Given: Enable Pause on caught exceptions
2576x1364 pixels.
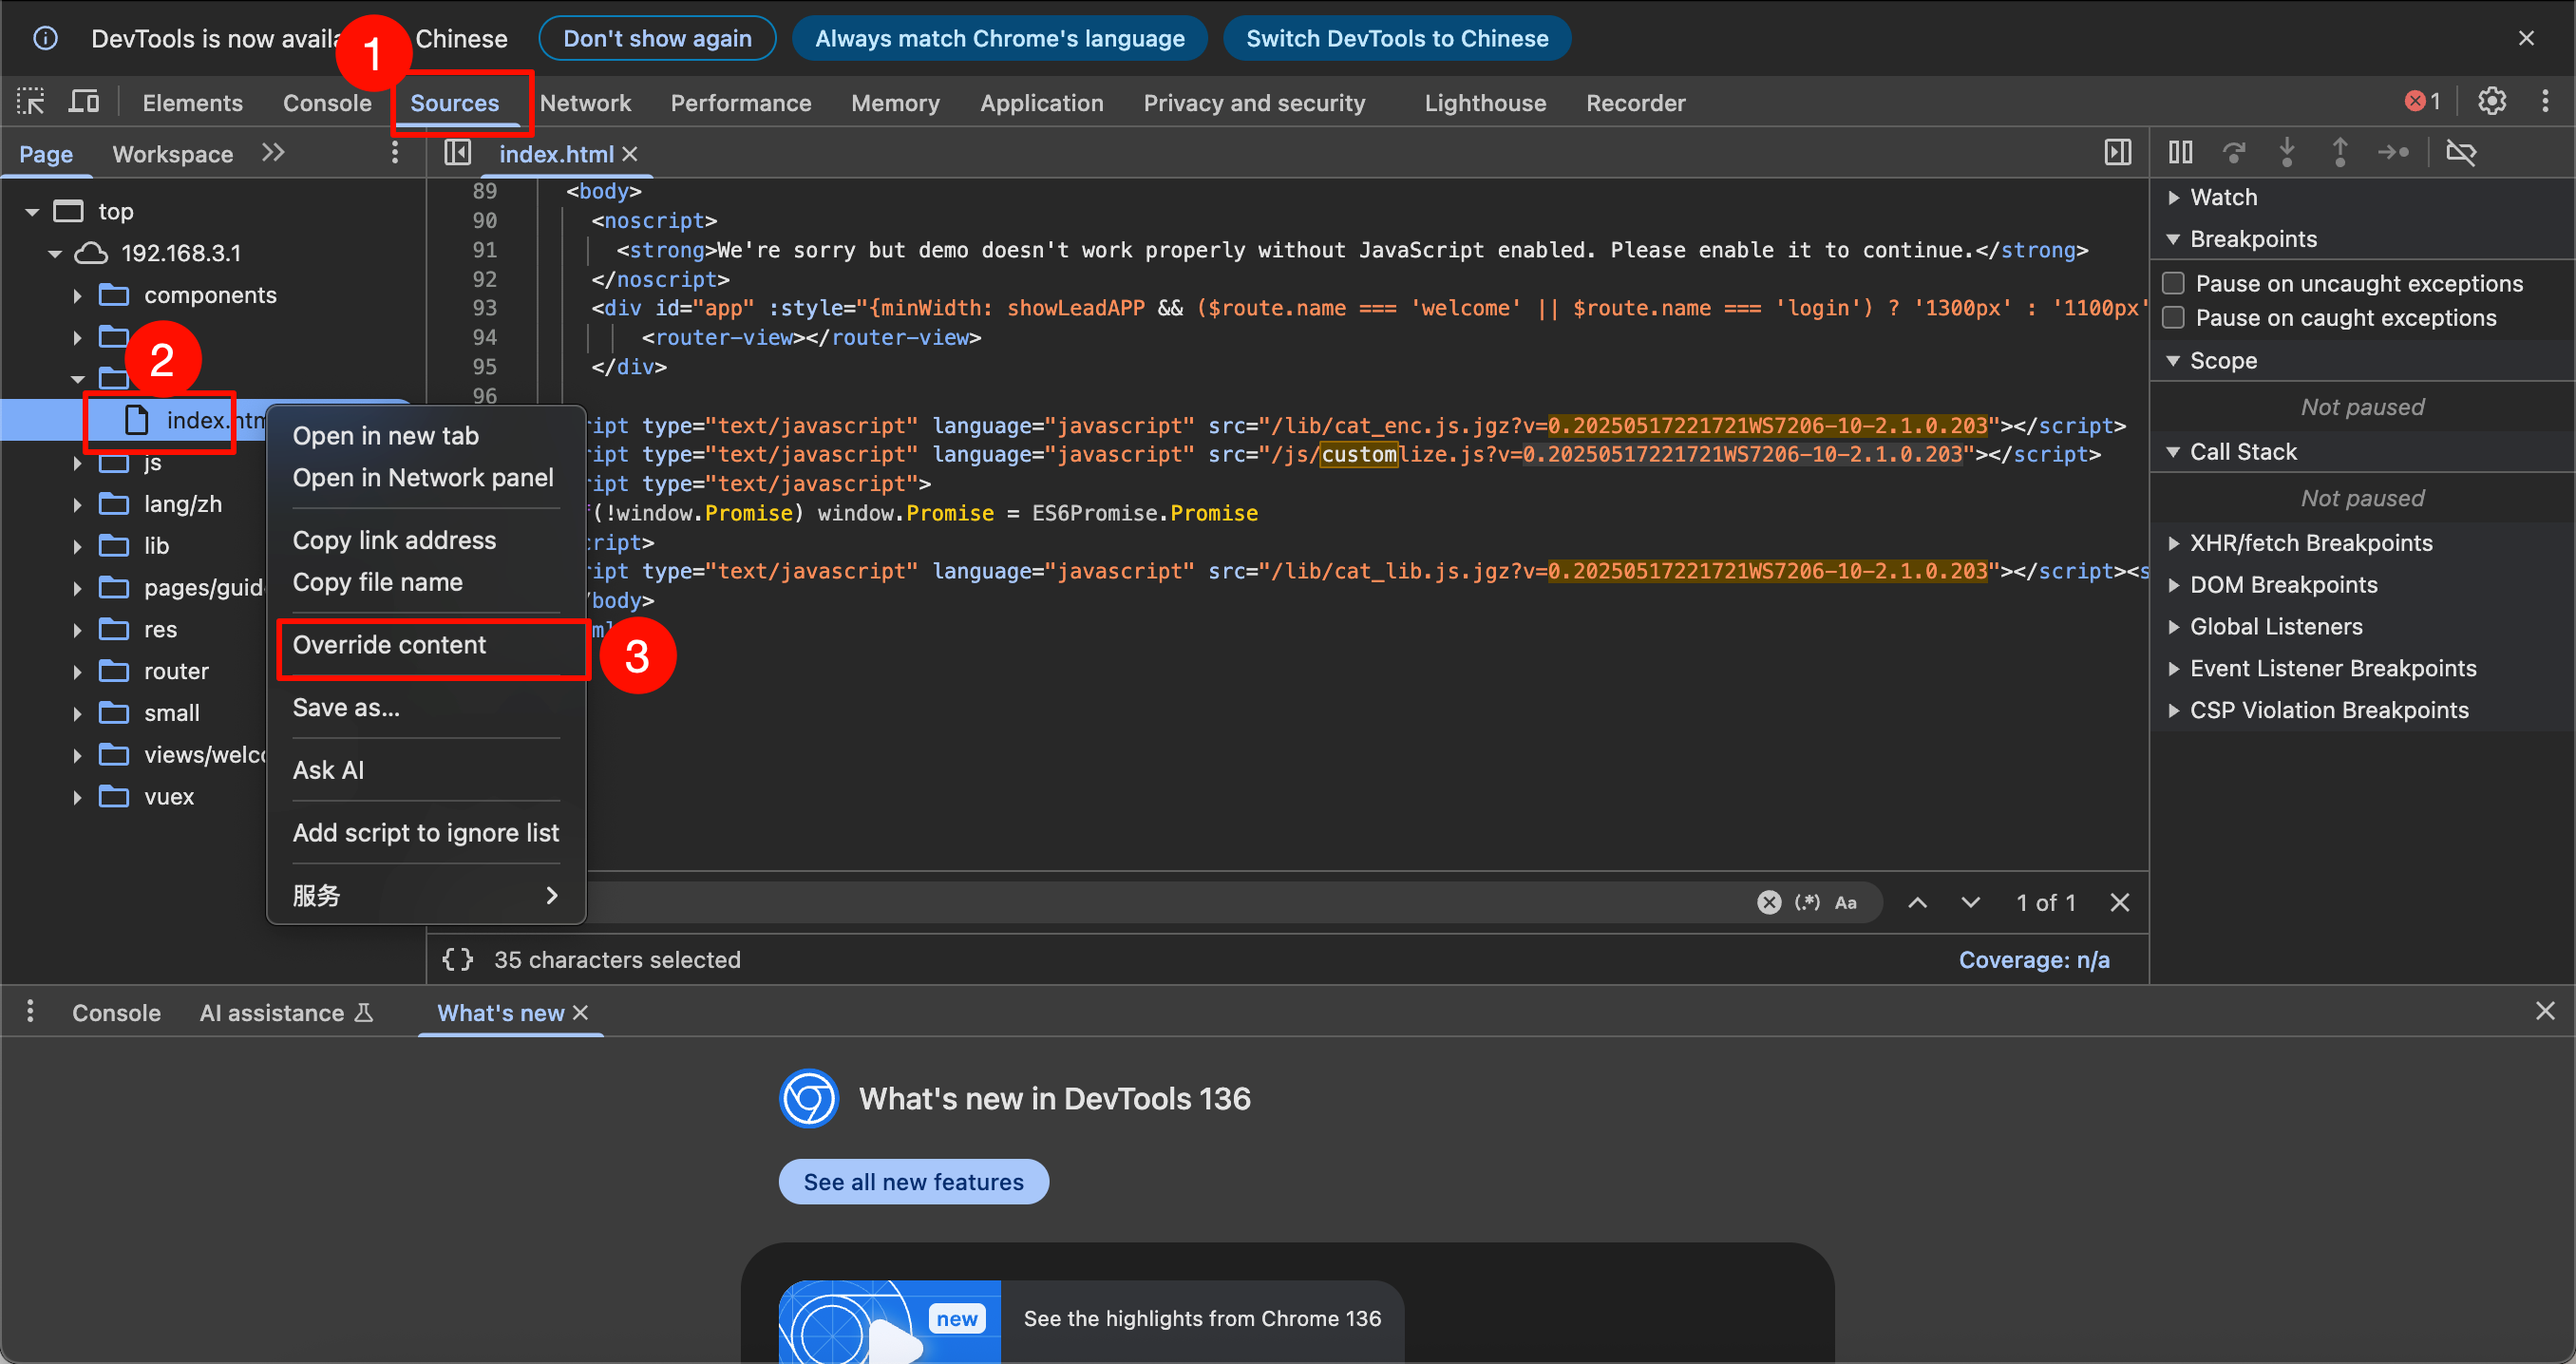Looking at the screenshot, I should [x=2173, y=318].
